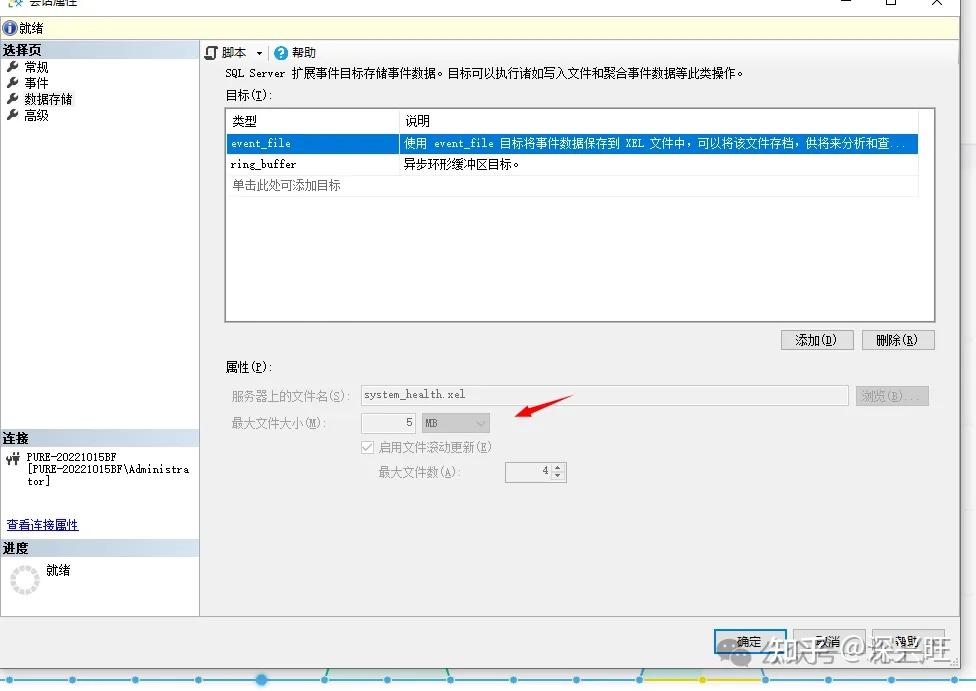The width and height of the screenshot is (976, 691).
Task: Open the 高级 page
Action: tap(36, 115)
